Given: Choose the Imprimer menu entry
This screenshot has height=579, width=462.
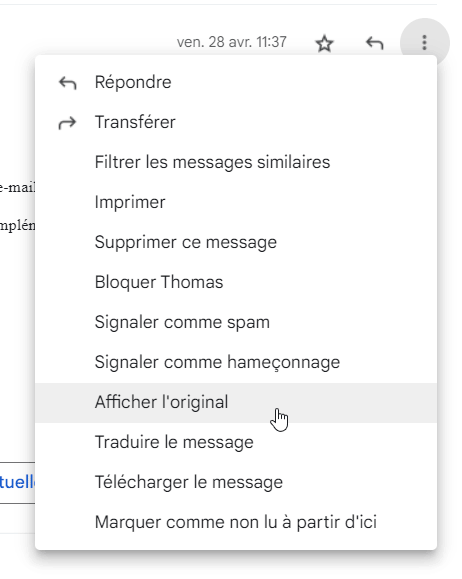Looking at the screenshot, I should click(236, 202).
